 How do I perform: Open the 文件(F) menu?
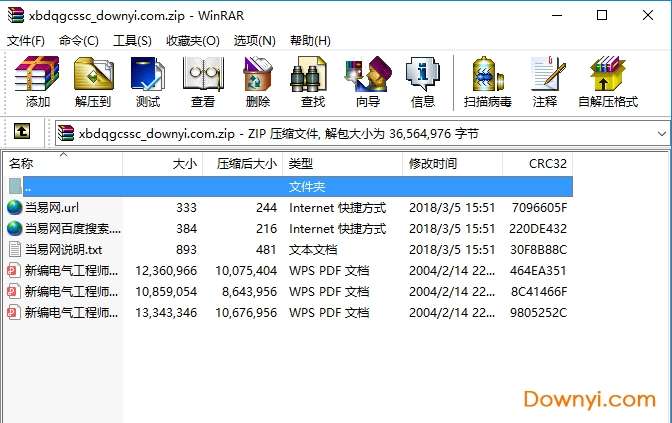tap(26, 41)
